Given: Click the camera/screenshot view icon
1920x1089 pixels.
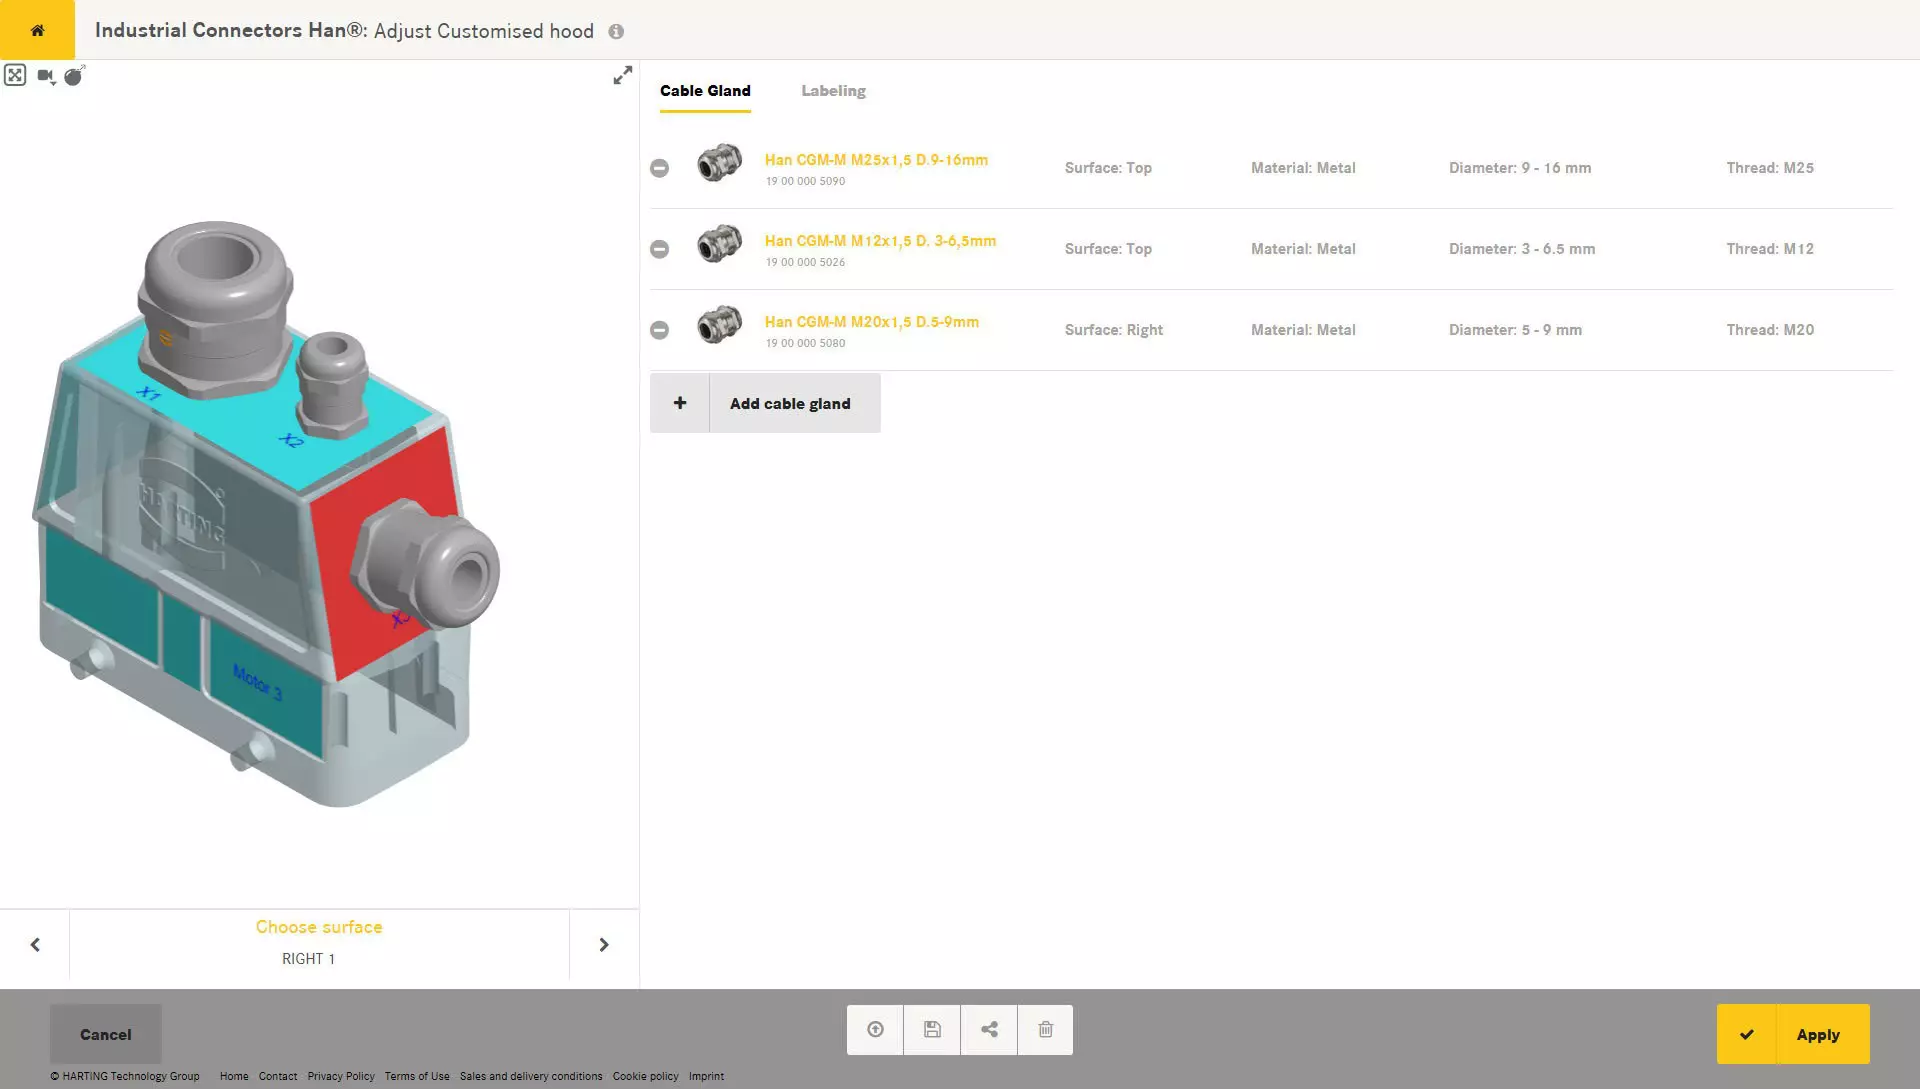Looking at the screenshot, I should point(45,74).
